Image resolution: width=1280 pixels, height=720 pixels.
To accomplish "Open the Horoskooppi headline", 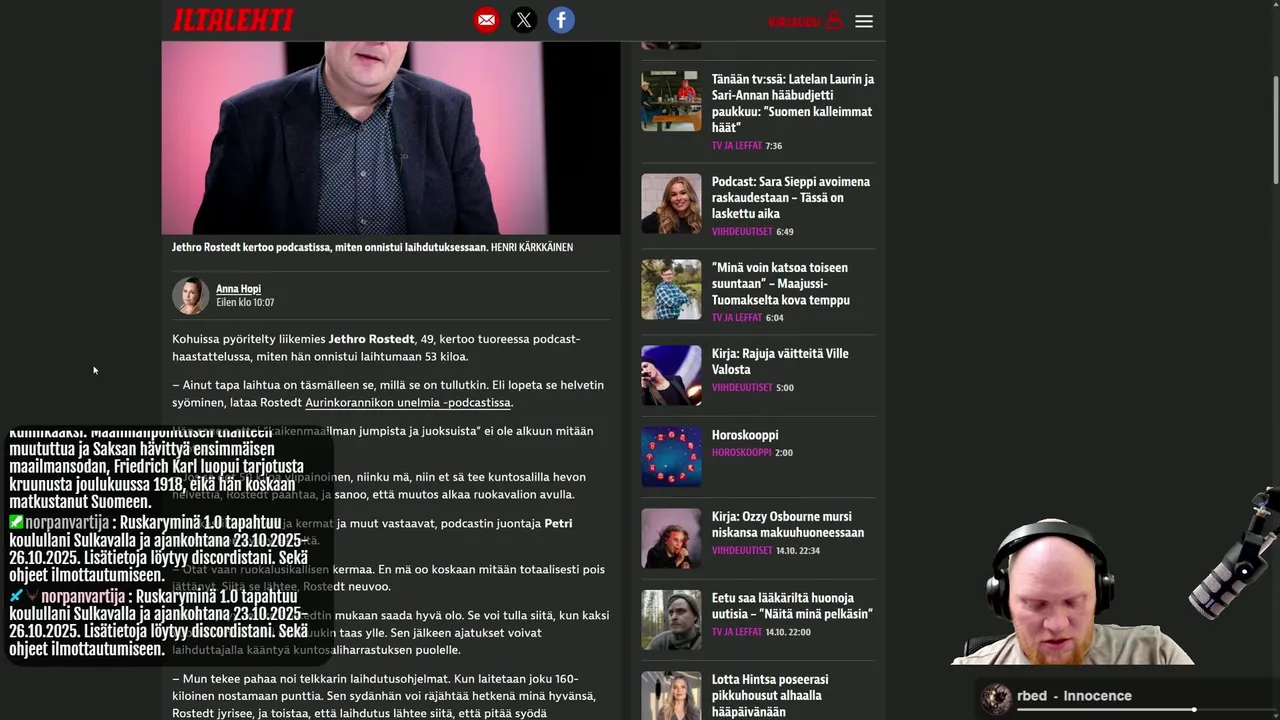I will coord(745,435).
